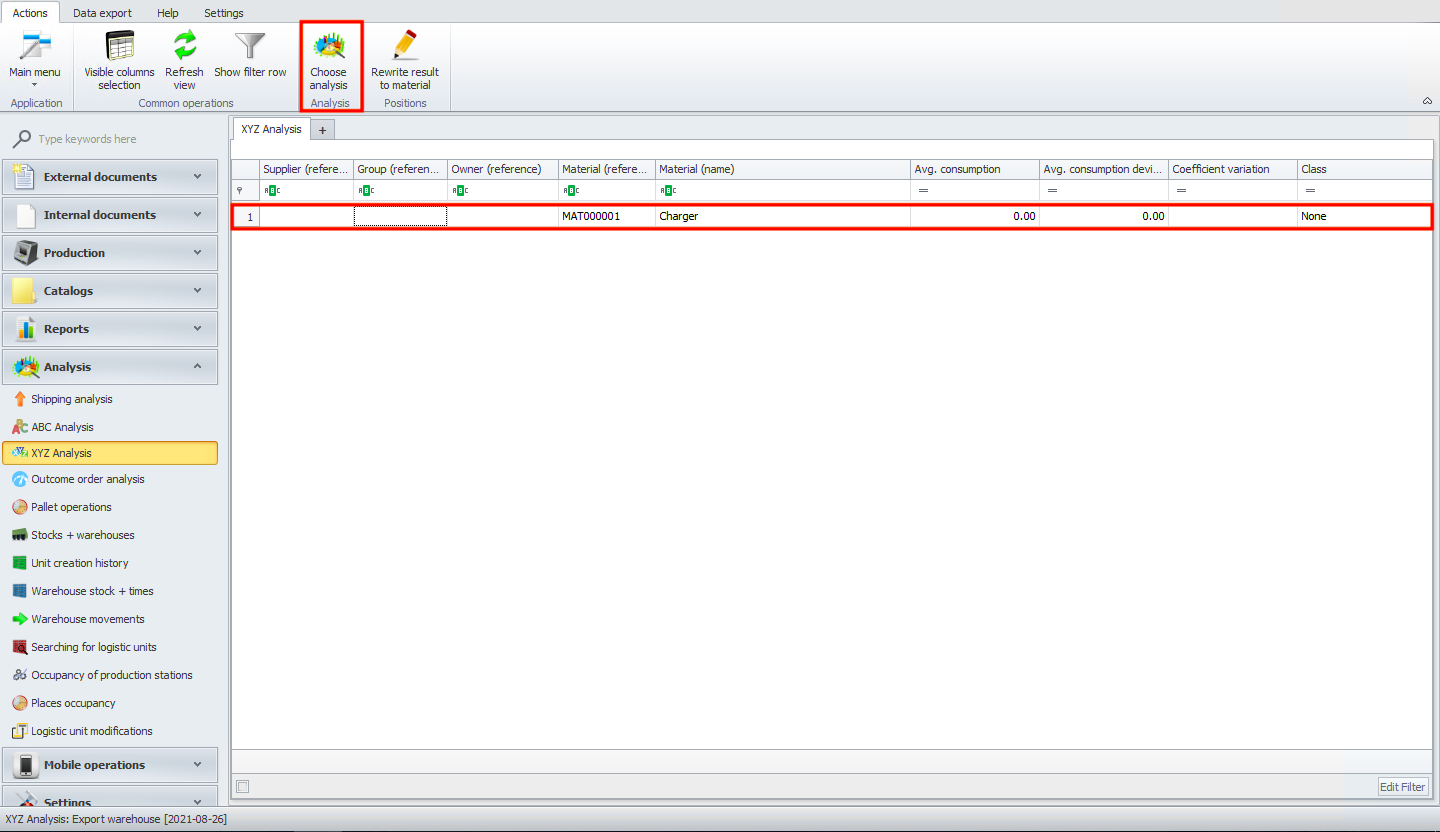Add a new tab with plus button
Viewport: 1440px width, 832px height.
323,130
